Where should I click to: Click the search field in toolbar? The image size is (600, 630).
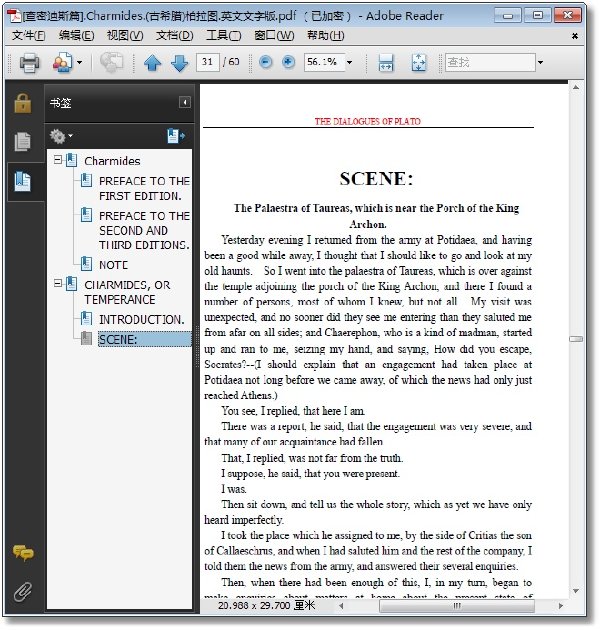coord(490,62)
